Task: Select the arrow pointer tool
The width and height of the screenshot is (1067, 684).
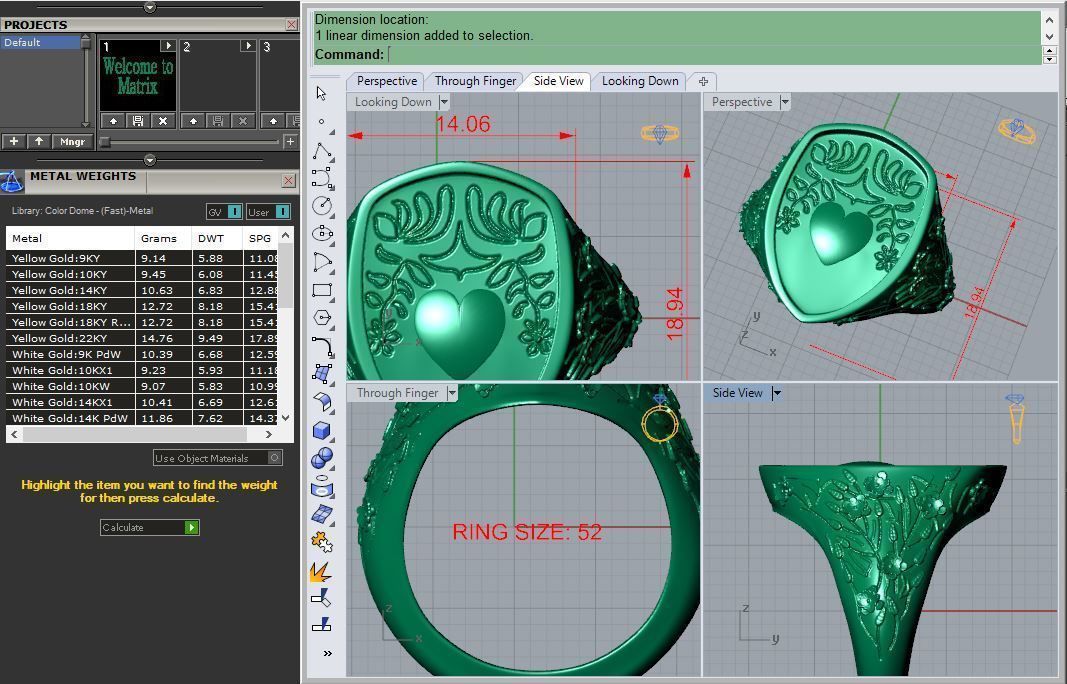Action: (321, 93)
